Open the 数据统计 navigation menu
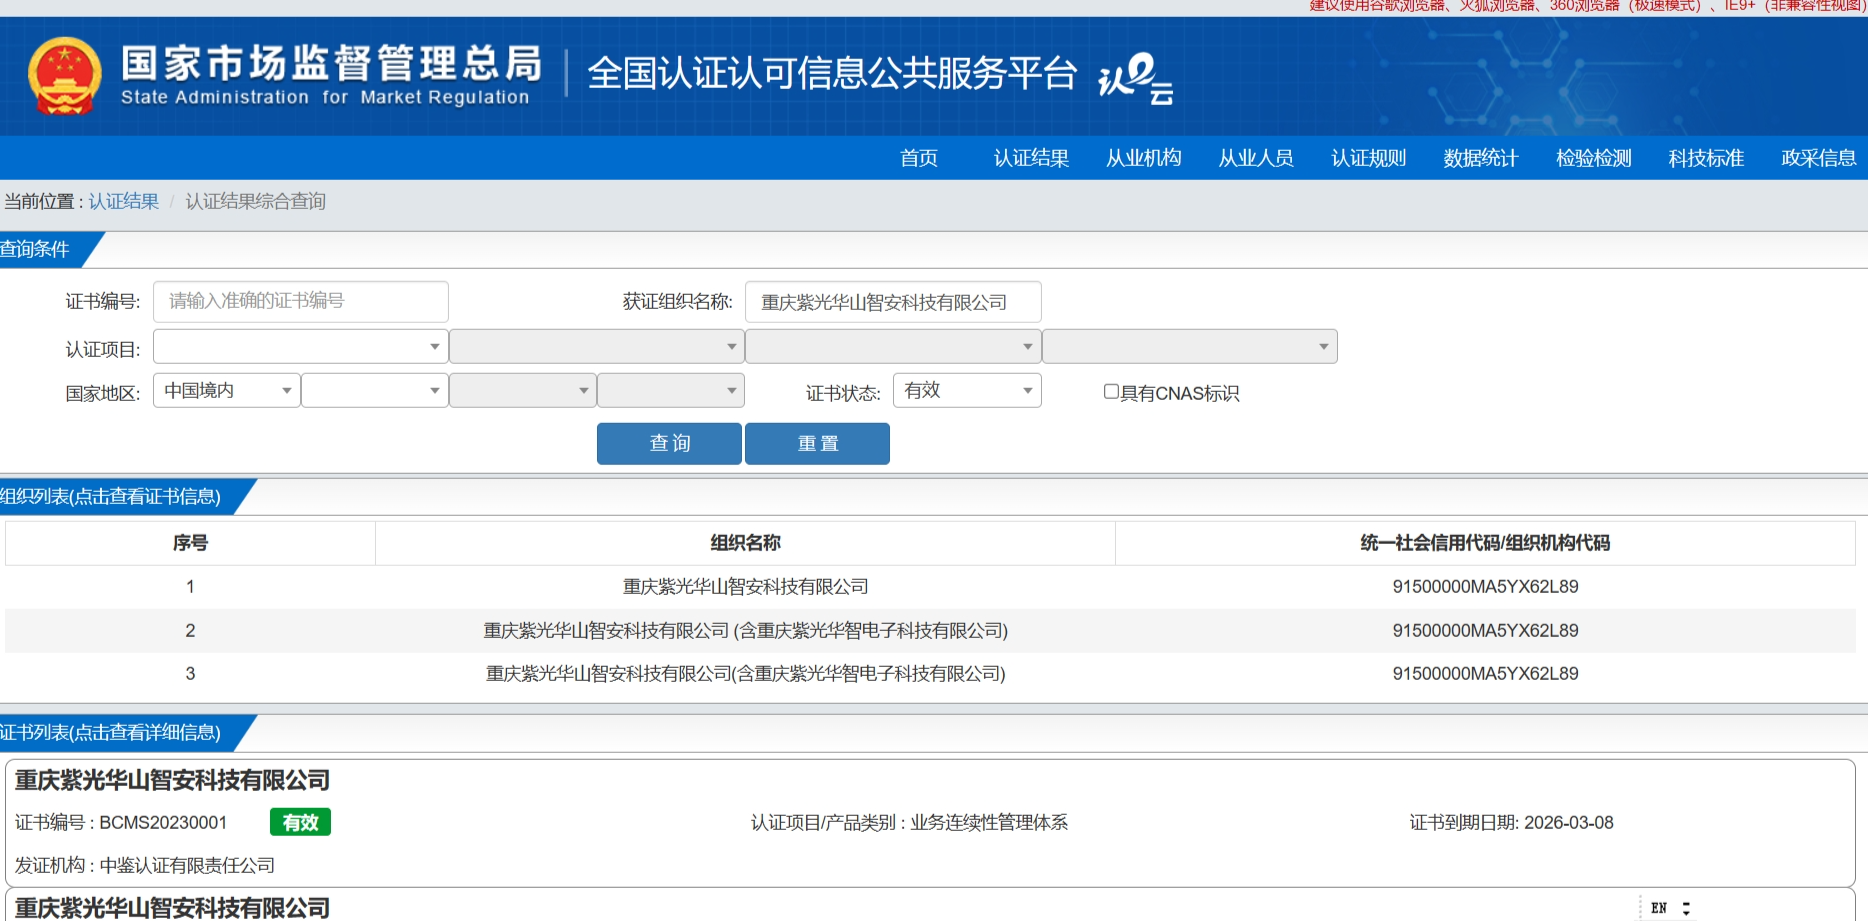 [x=1481, y=158]
